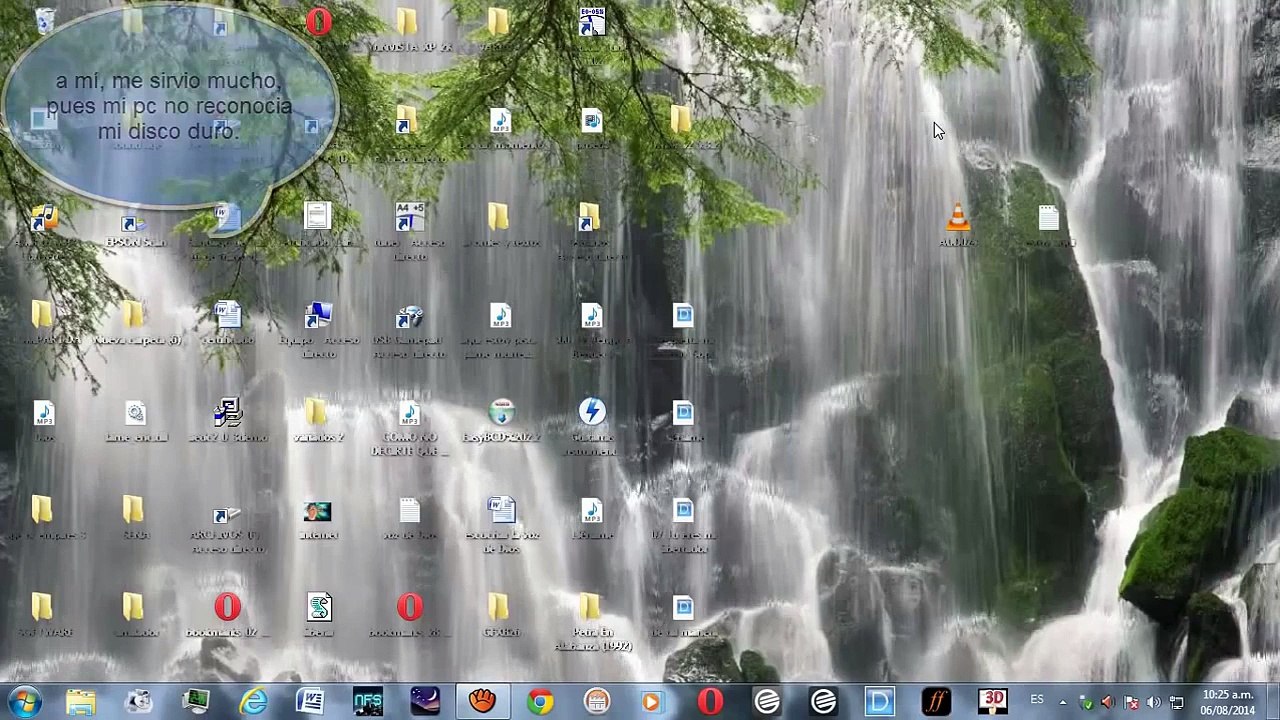
Task: Open the red 'ff' taskbar icon
Action: point(937,701)
